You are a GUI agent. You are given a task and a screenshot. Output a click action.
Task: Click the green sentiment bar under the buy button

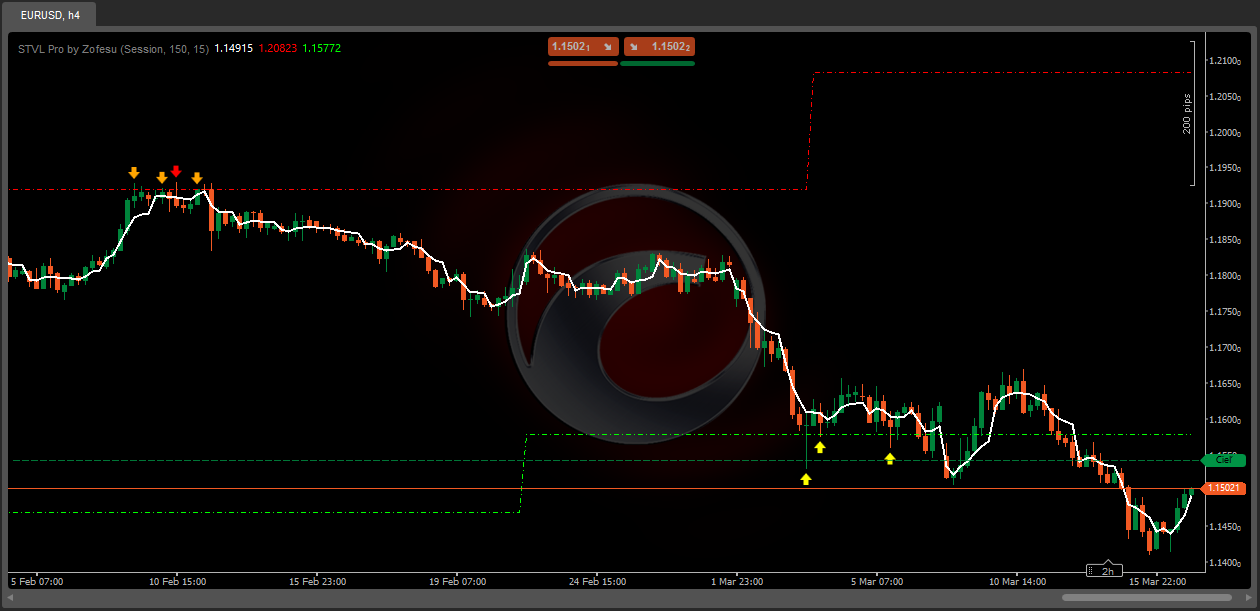click(657, 63)
